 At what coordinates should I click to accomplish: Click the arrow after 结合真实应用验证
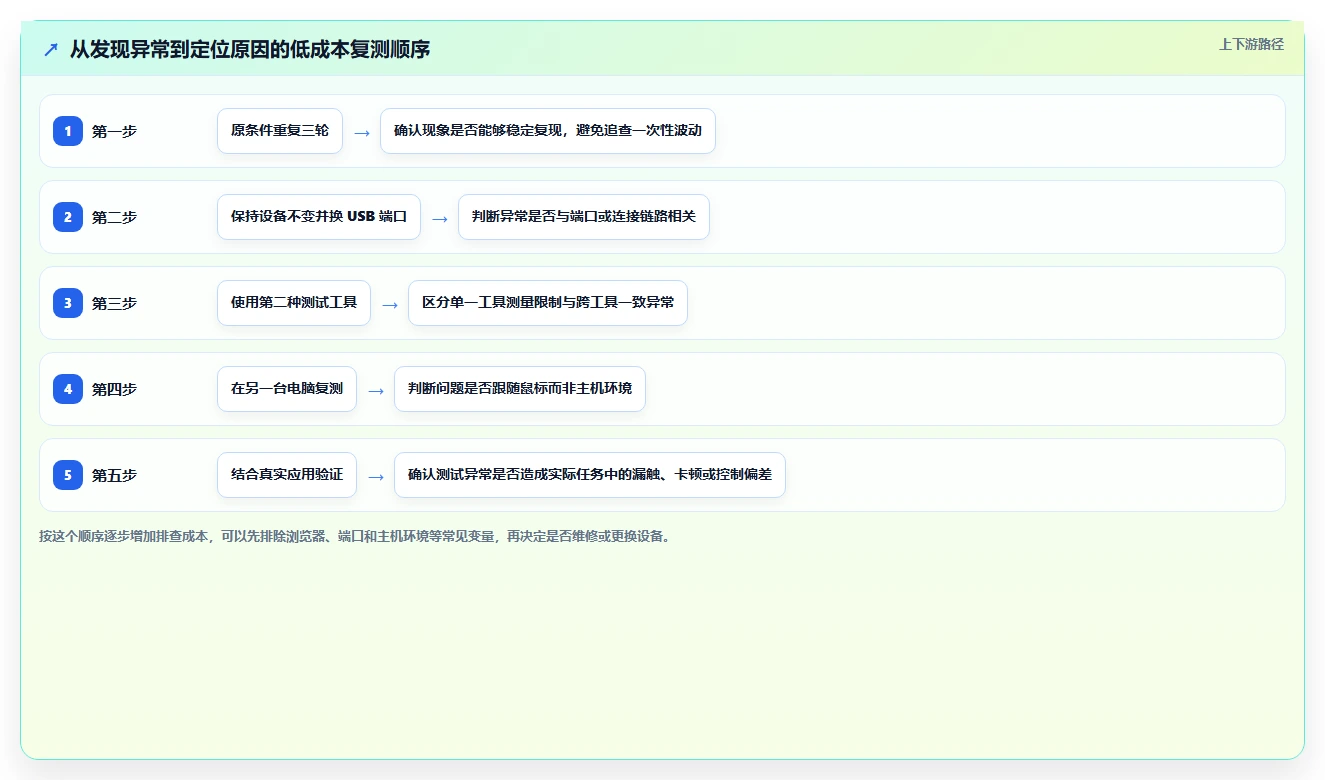pyautogui.click(x=376, y=476)
